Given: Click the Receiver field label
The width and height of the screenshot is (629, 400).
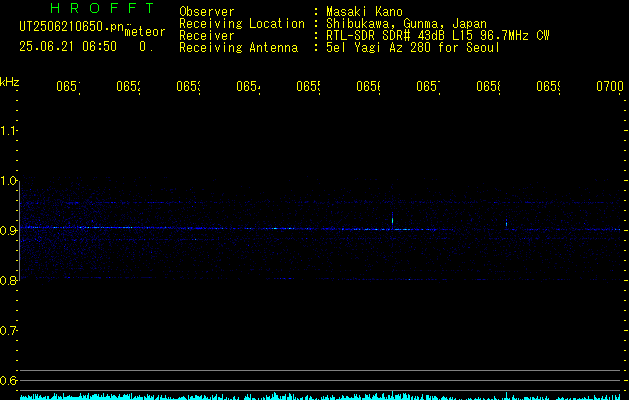Looking at the screenshot, I should [207, 36].
